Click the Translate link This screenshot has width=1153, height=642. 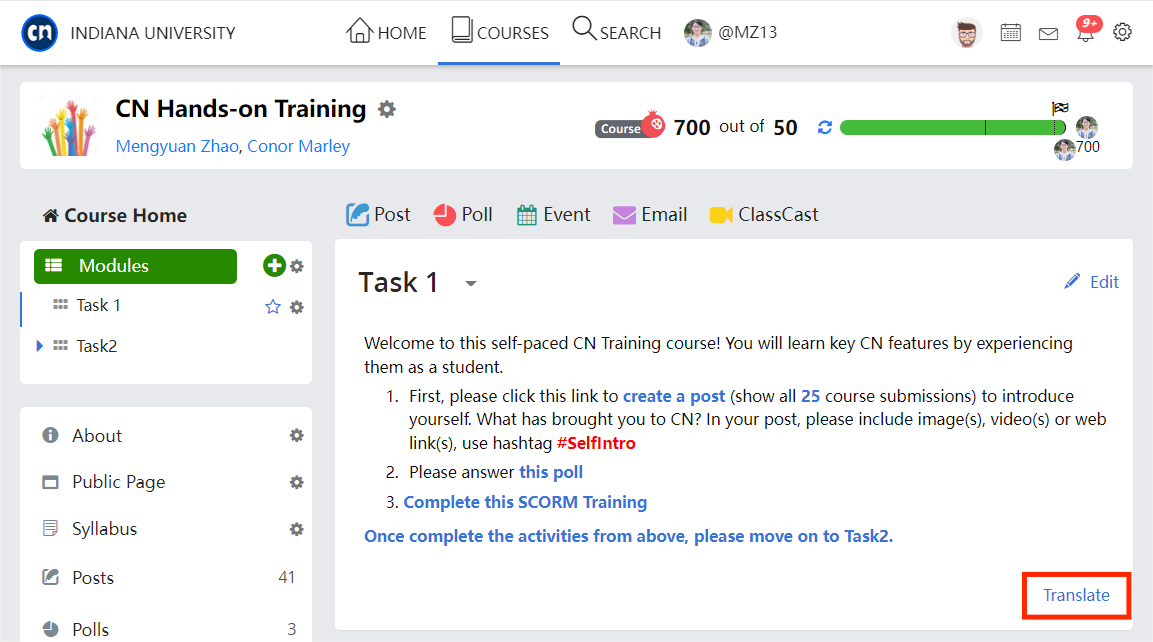coord(1076,595)
